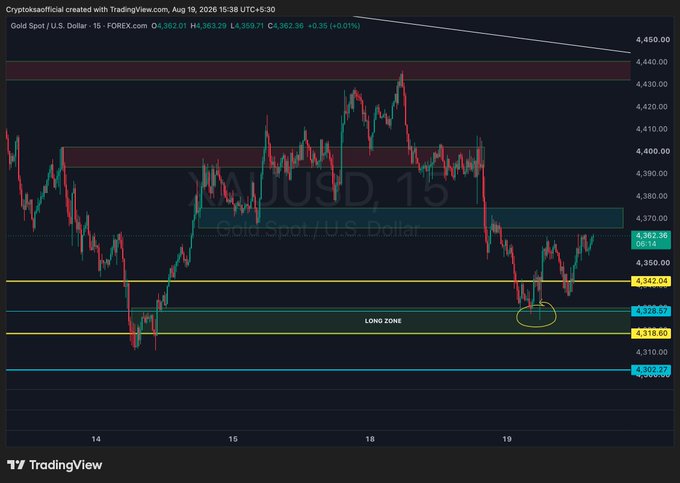Click the 4,350.00 price axis label
Viewport: 680px width, 483px height.
point(651,263)
